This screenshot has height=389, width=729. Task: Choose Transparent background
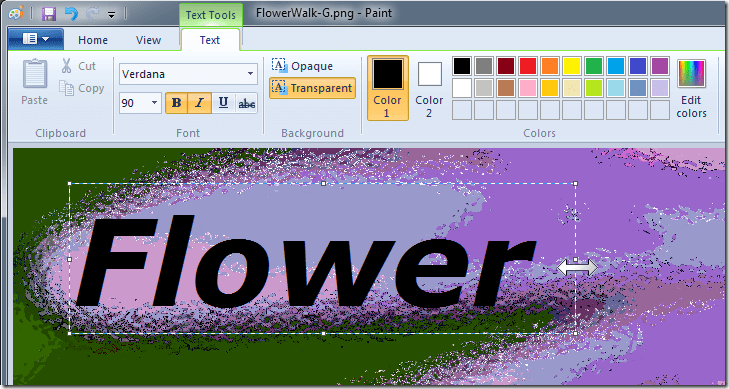click(x=312, y=88)
